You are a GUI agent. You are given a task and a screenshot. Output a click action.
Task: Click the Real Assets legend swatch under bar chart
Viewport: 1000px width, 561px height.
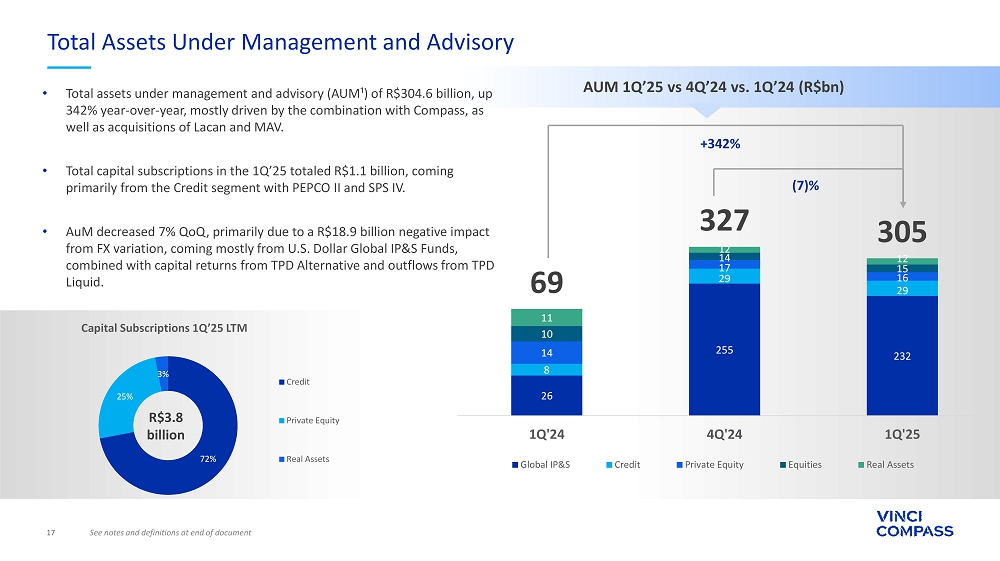coord(859,465)
